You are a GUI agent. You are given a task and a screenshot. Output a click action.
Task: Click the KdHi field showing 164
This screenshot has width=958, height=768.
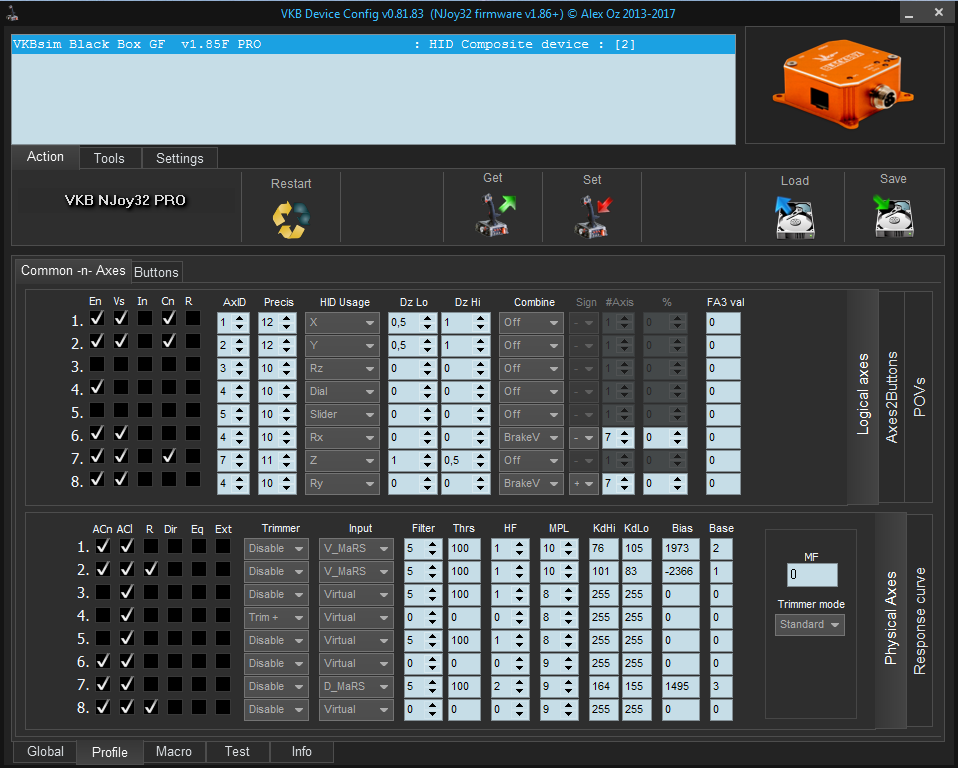(604, 687)
